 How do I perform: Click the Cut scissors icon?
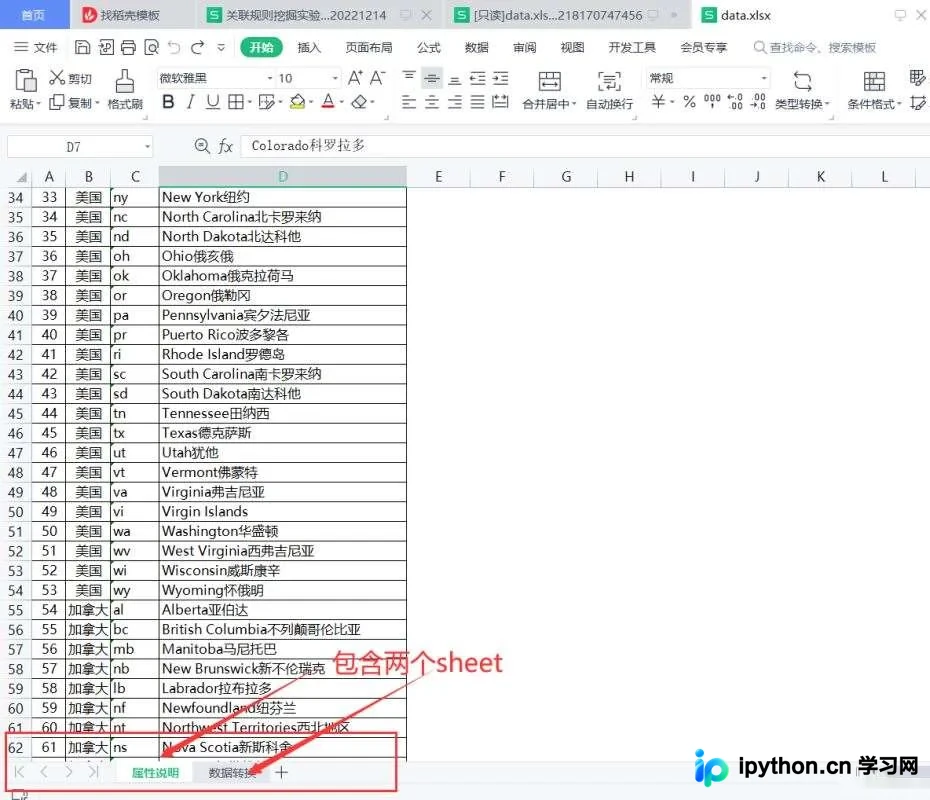[x=57, y=78]
